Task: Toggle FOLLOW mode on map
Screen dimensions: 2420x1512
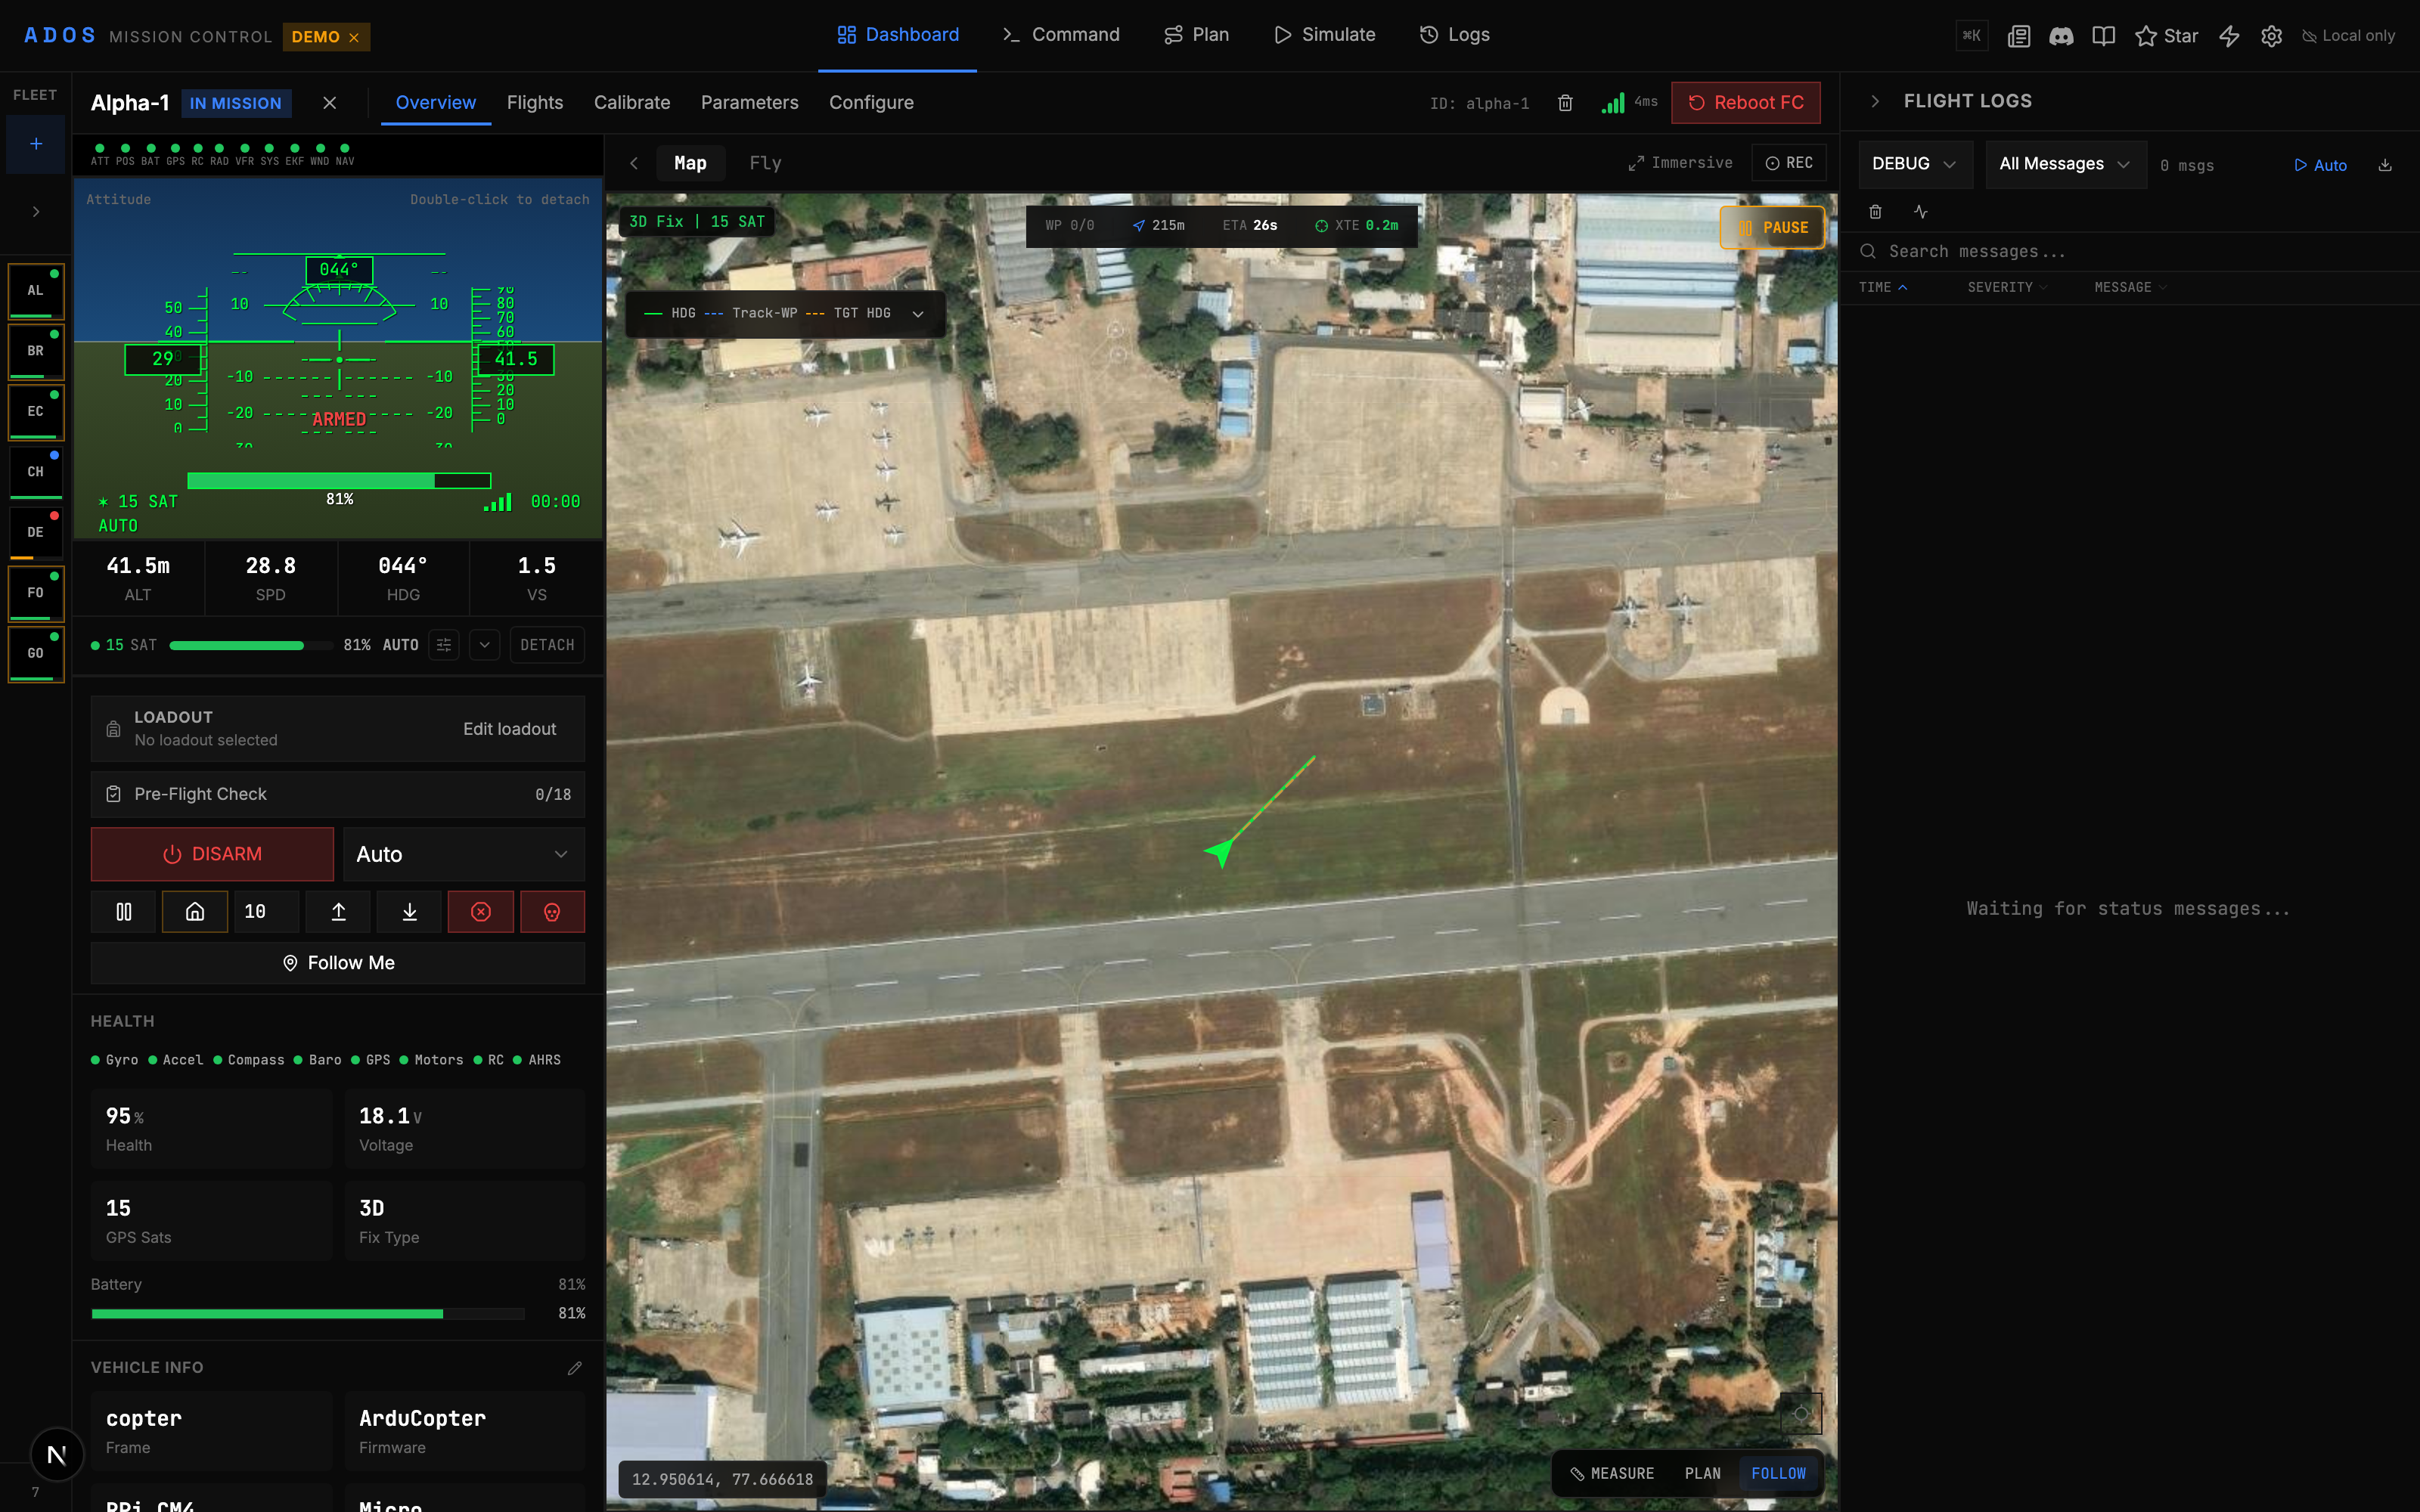Action: coord(1778,1473)
